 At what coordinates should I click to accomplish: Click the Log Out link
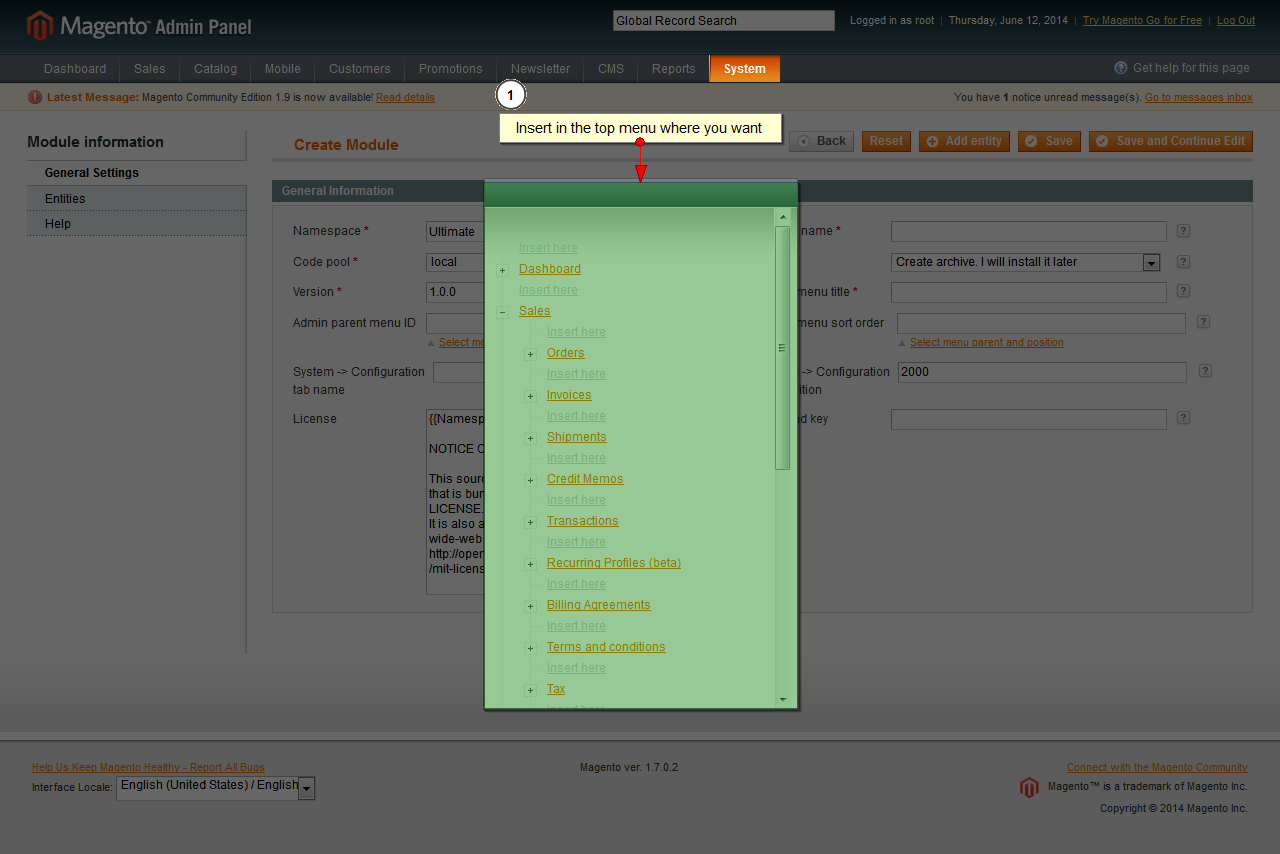pyautogui.click(x=1236, y=20)
